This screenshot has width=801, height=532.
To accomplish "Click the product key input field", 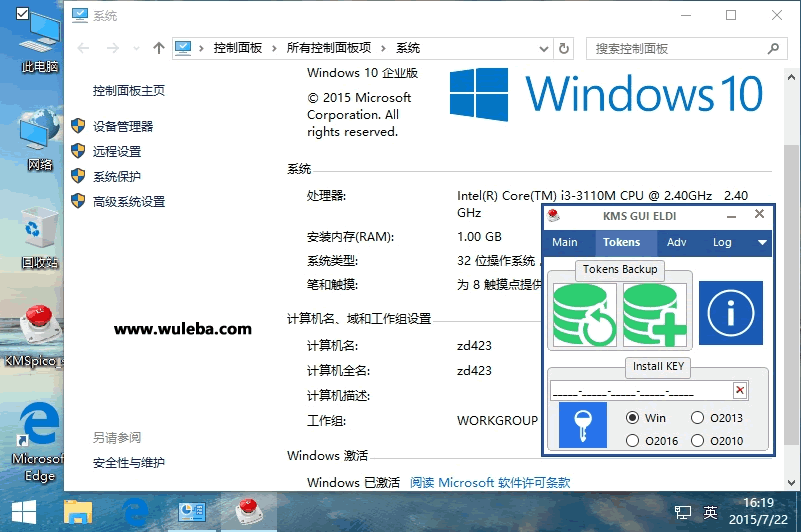I will 642,391.
